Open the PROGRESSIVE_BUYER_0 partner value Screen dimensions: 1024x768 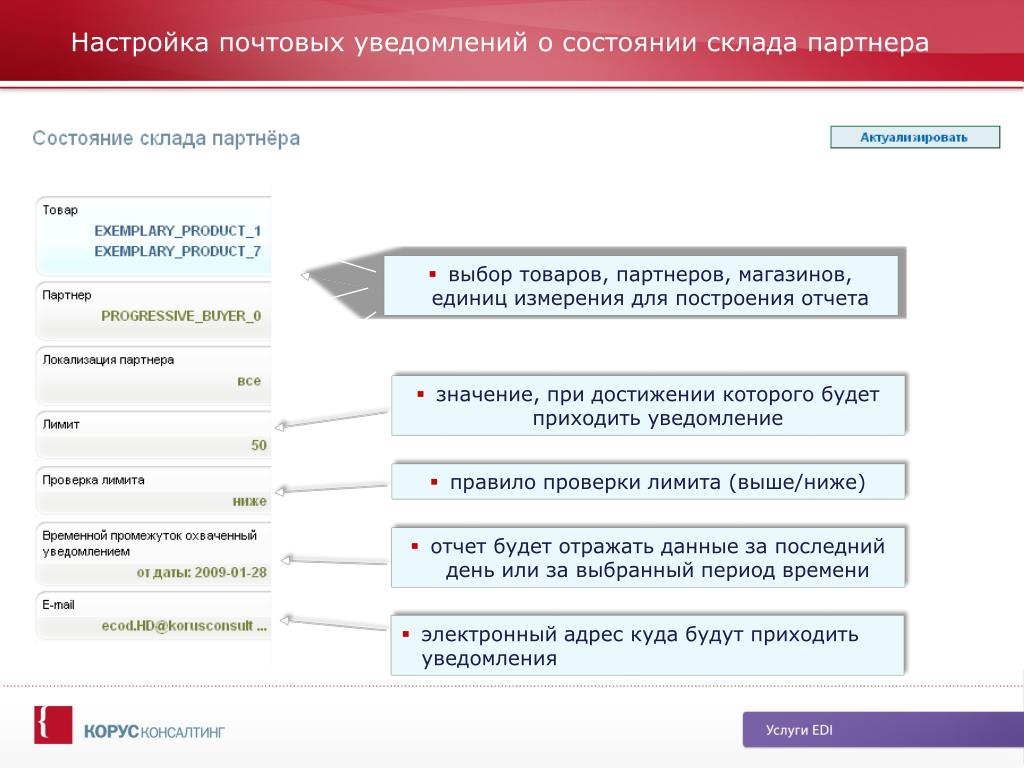point(181,315)
